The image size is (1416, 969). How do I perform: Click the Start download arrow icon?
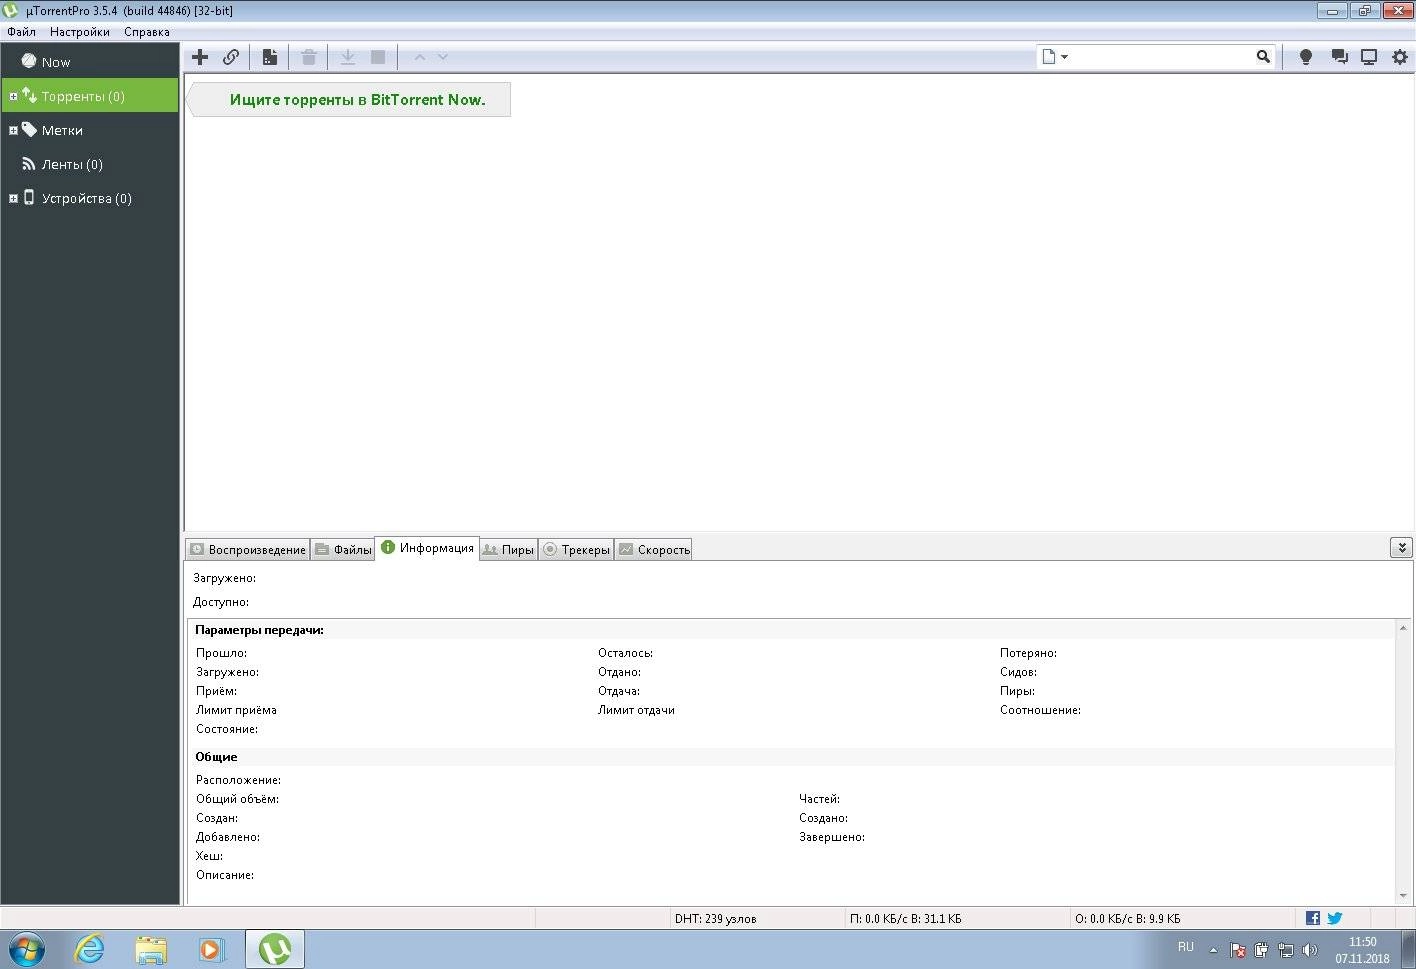tap(347, 57)
